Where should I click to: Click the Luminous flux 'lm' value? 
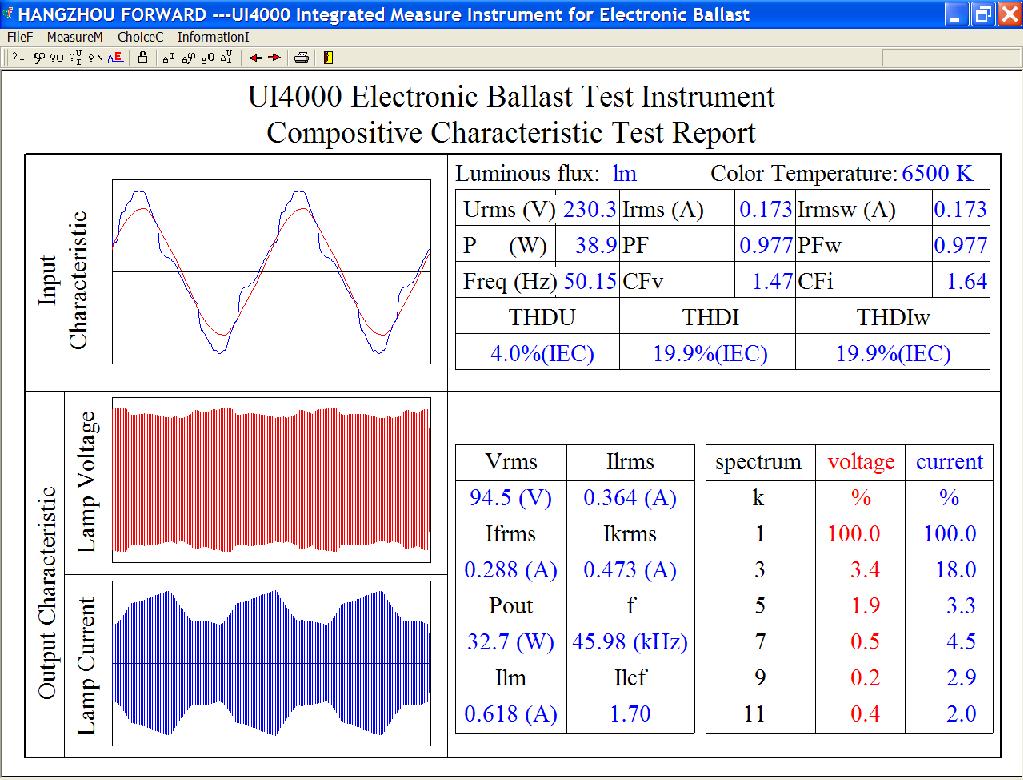(x=624, y=173)
